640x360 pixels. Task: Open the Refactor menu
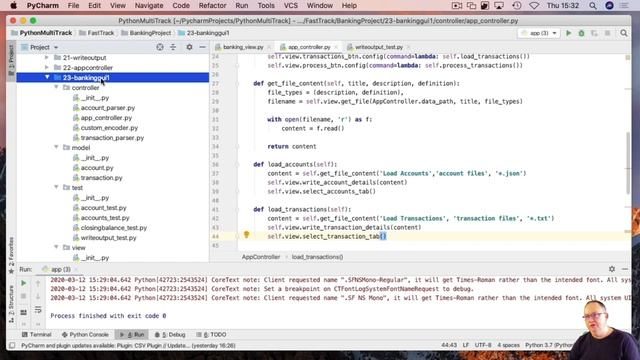[x=212, y=6]
